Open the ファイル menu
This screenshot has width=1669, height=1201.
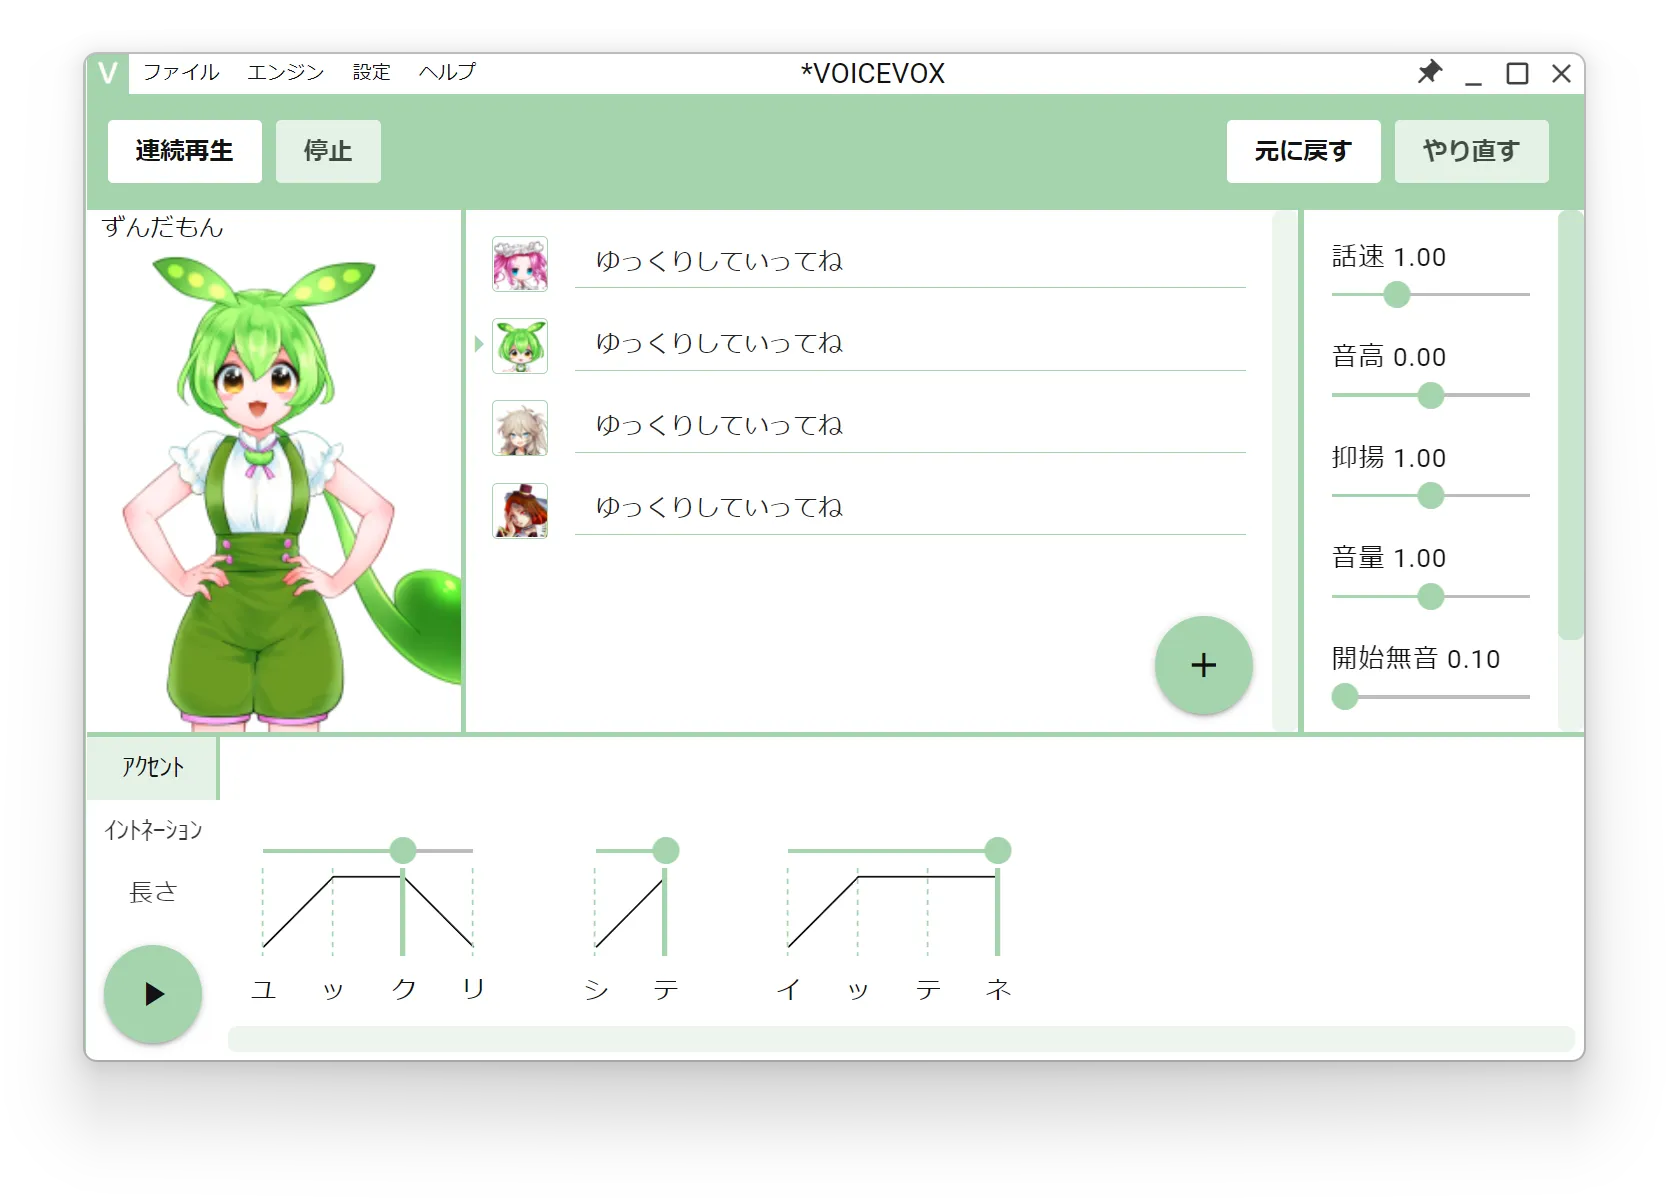pos(181,72)
